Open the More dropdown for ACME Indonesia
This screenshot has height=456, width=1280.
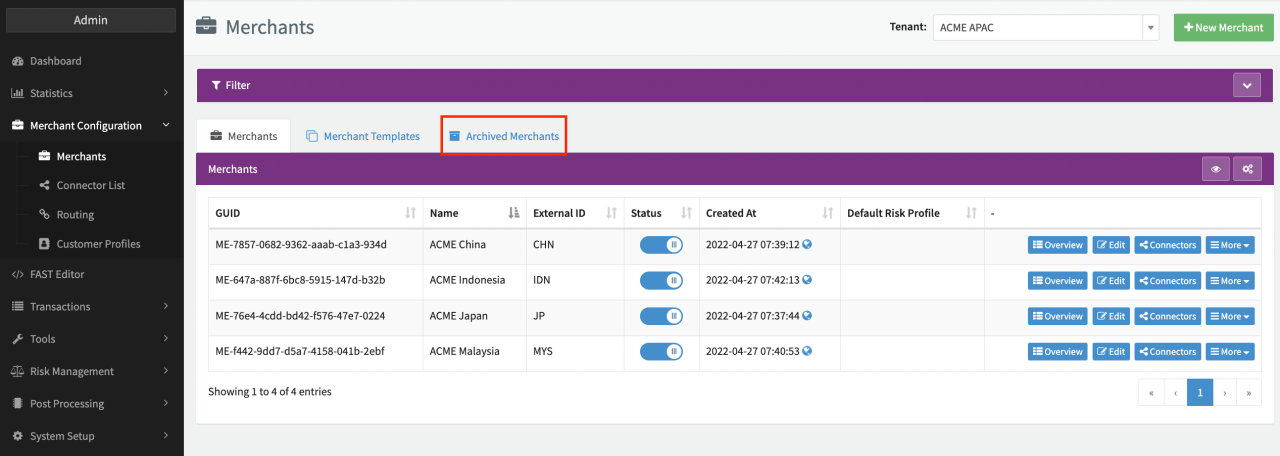[x=1229, y=281]
